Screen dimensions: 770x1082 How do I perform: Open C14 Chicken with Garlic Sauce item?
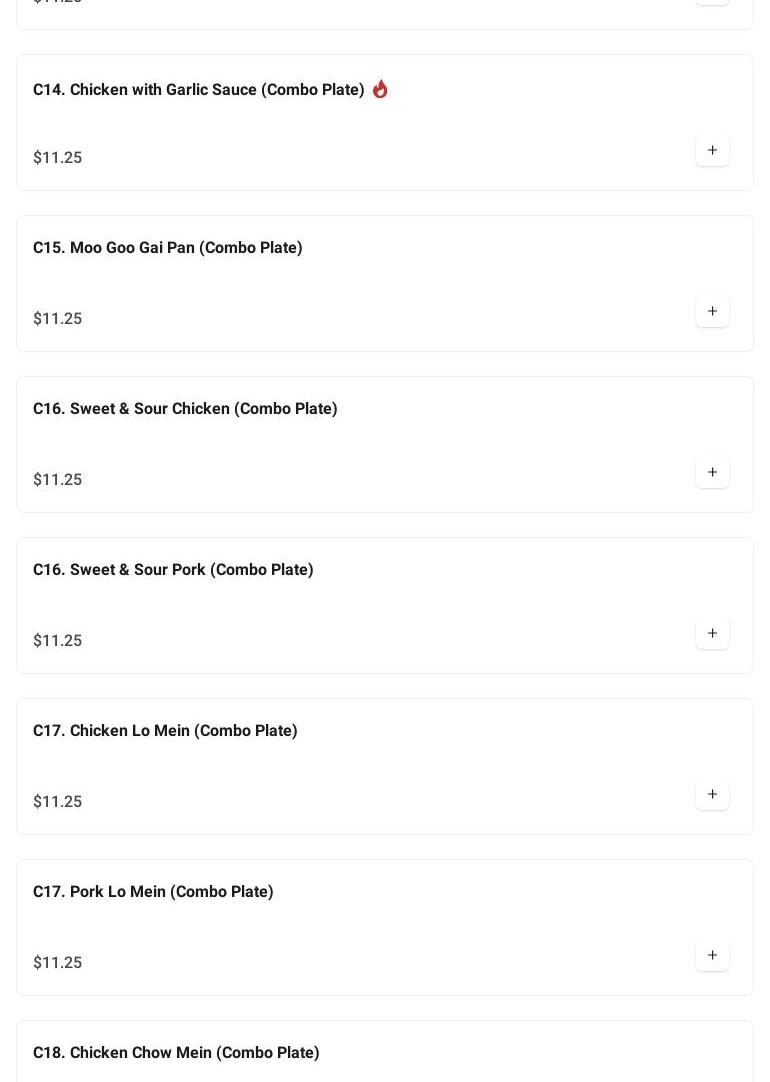click(198, 90)
